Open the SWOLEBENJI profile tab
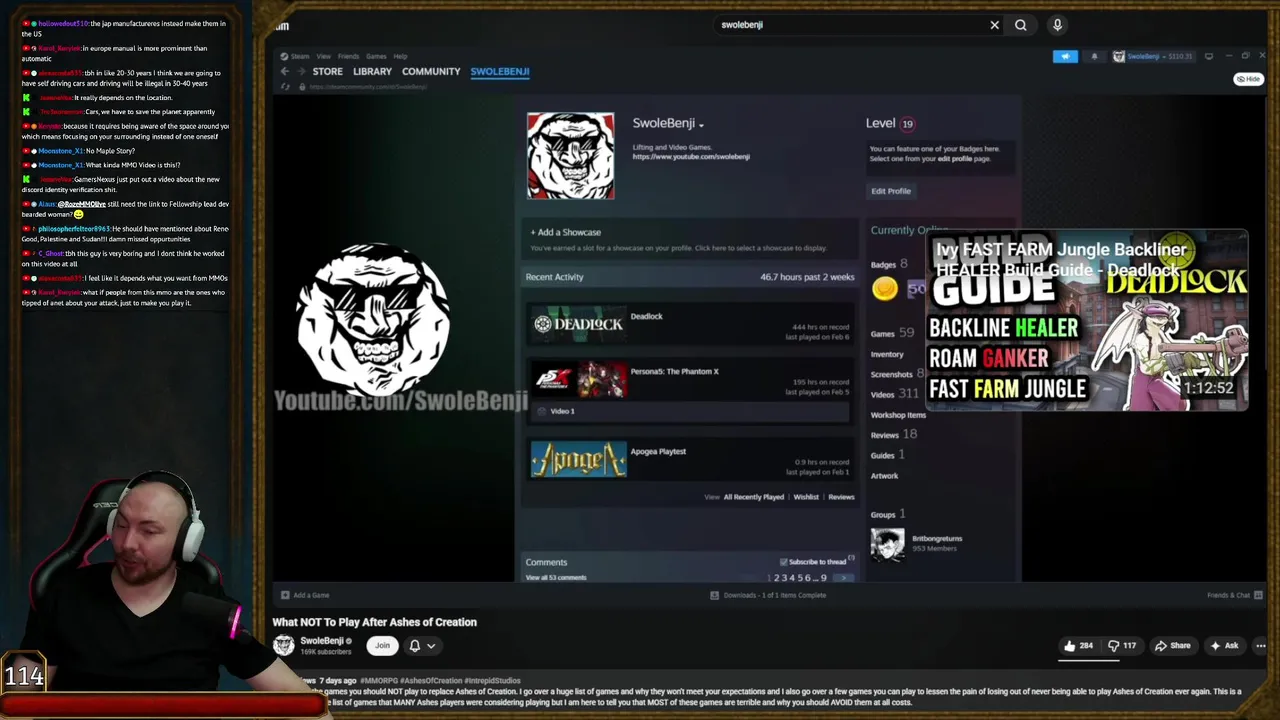 click(x=500, y=72)
